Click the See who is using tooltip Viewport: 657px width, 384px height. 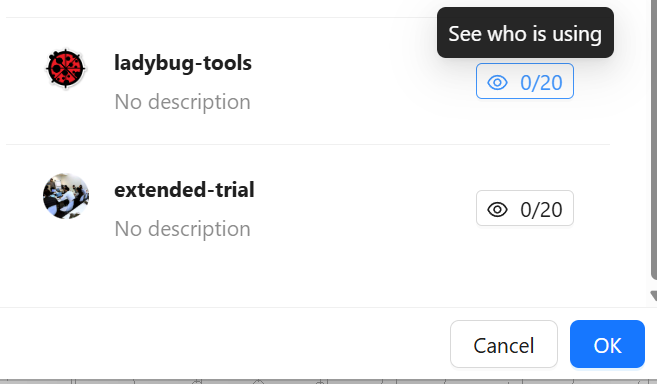tap(525, 33)
